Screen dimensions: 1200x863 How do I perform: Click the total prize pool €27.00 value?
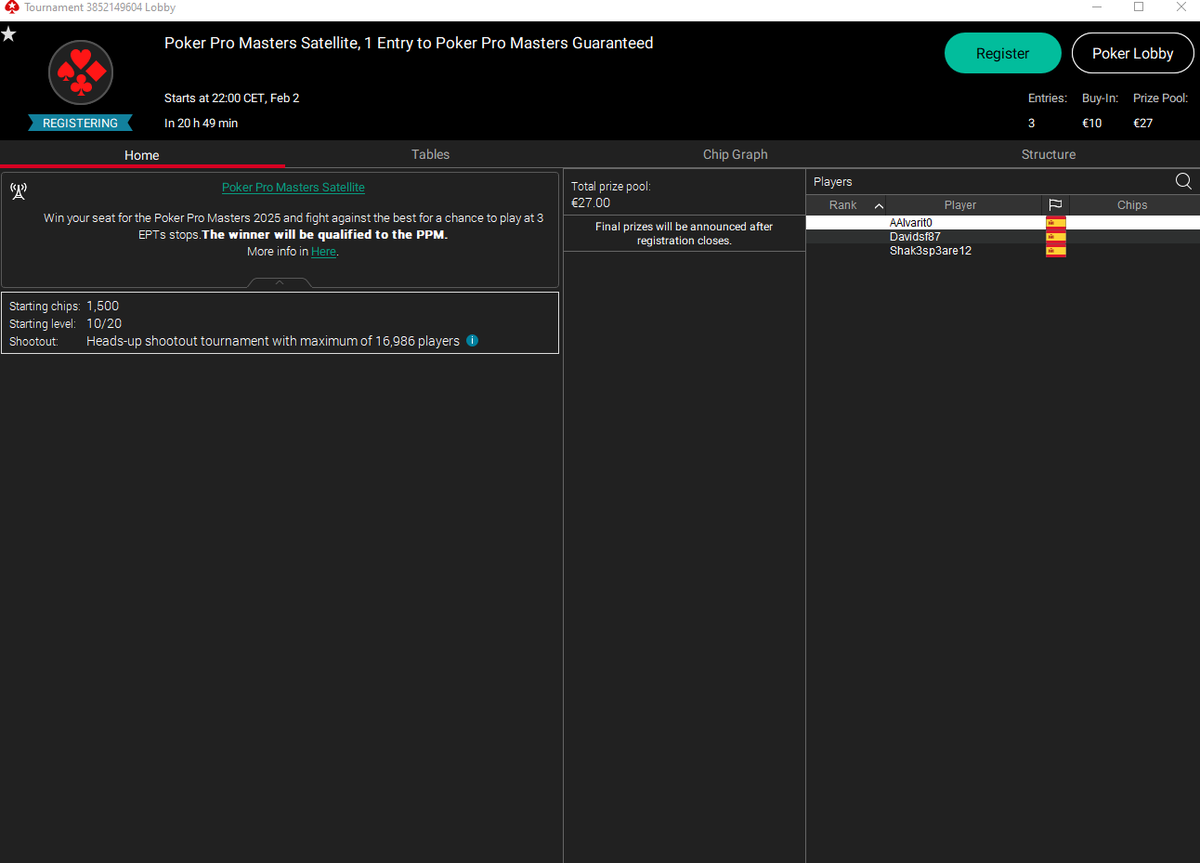pyautogui.click(x=590, y=203)
